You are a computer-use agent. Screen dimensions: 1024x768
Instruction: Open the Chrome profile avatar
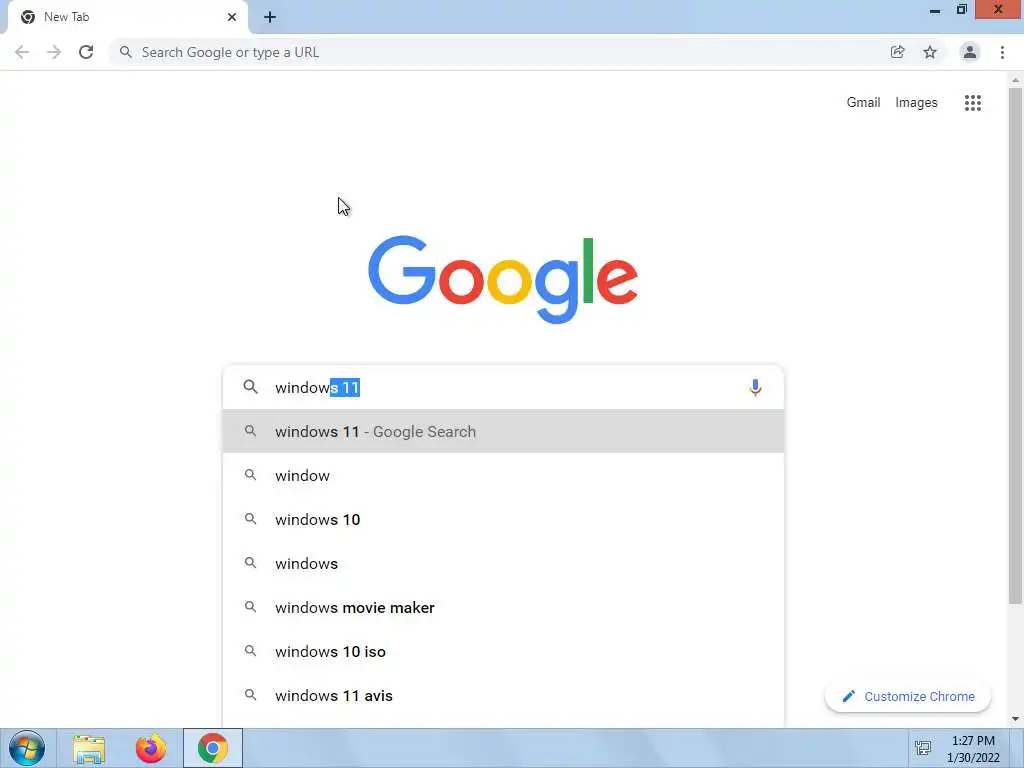[x=970, y=52]
